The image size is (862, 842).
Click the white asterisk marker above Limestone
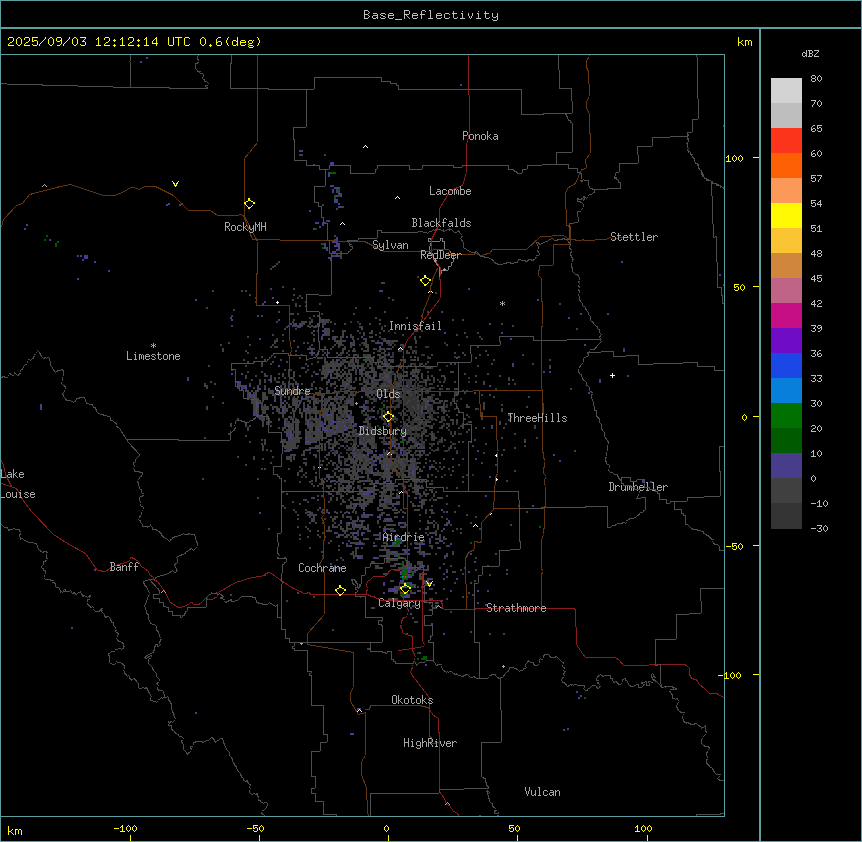[x=153, y=345]
